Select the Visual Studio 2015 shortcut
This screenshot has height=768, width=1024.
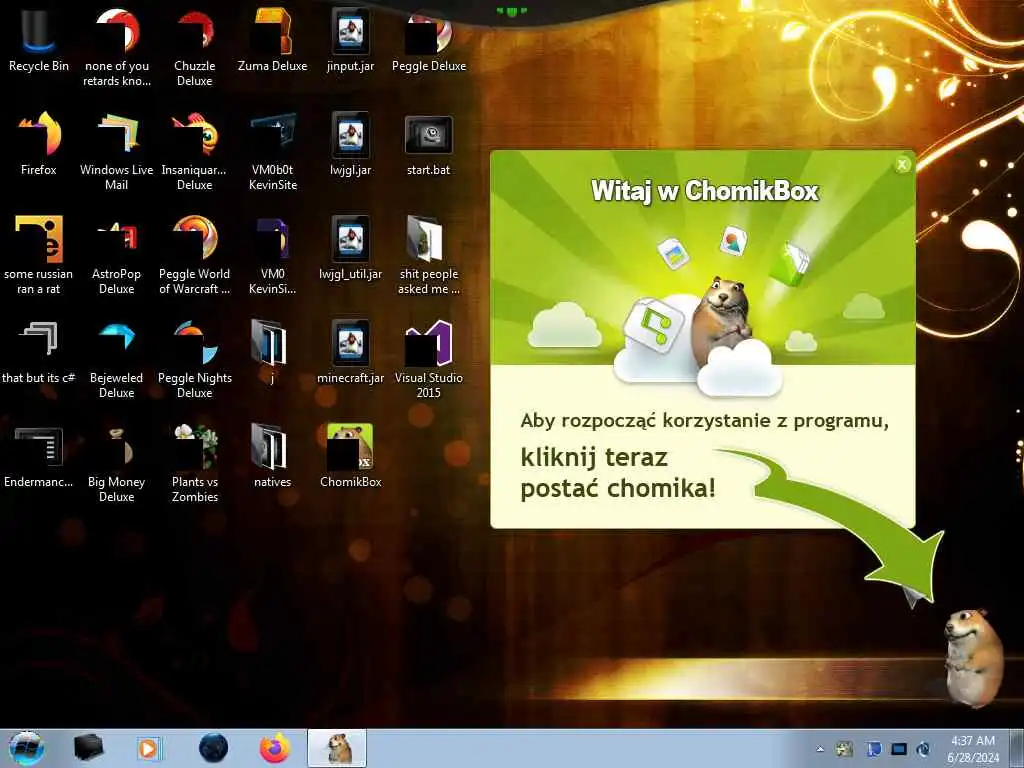(x=429, y=359)
